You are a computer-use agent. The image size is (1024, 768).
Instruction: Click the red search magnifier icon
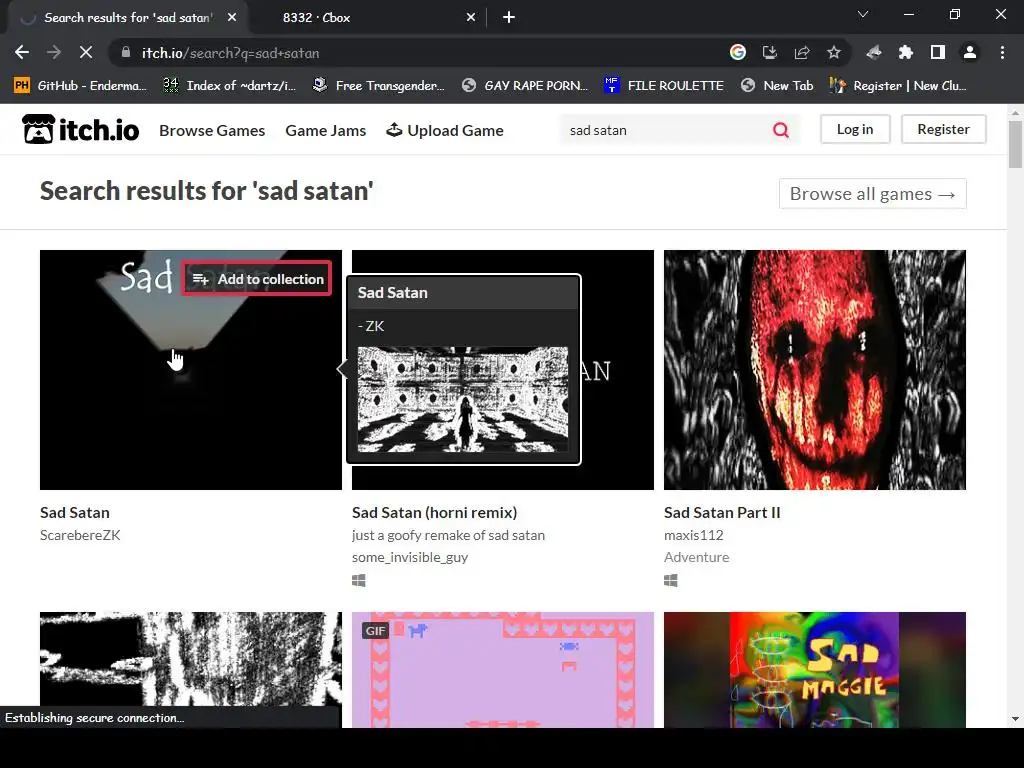click(x=781, y=130)
